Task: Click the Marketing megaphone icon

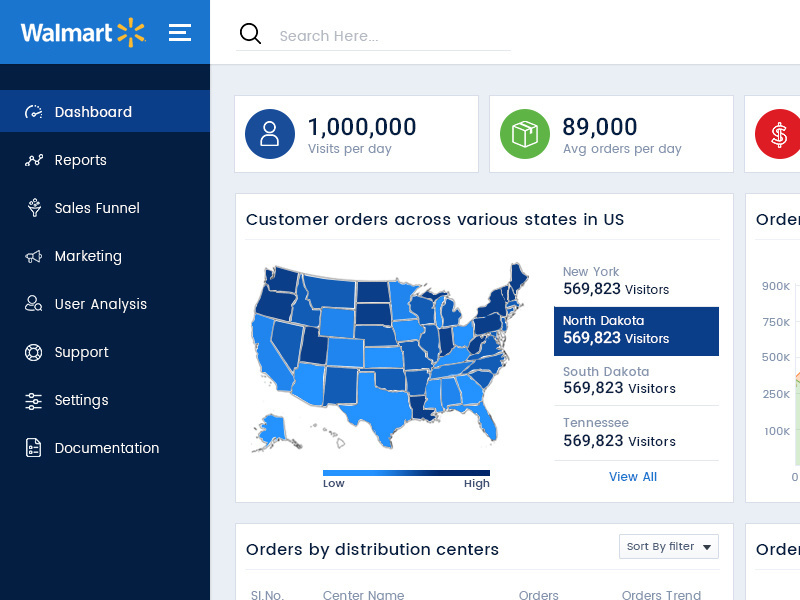Action: [x=34, y=256]
